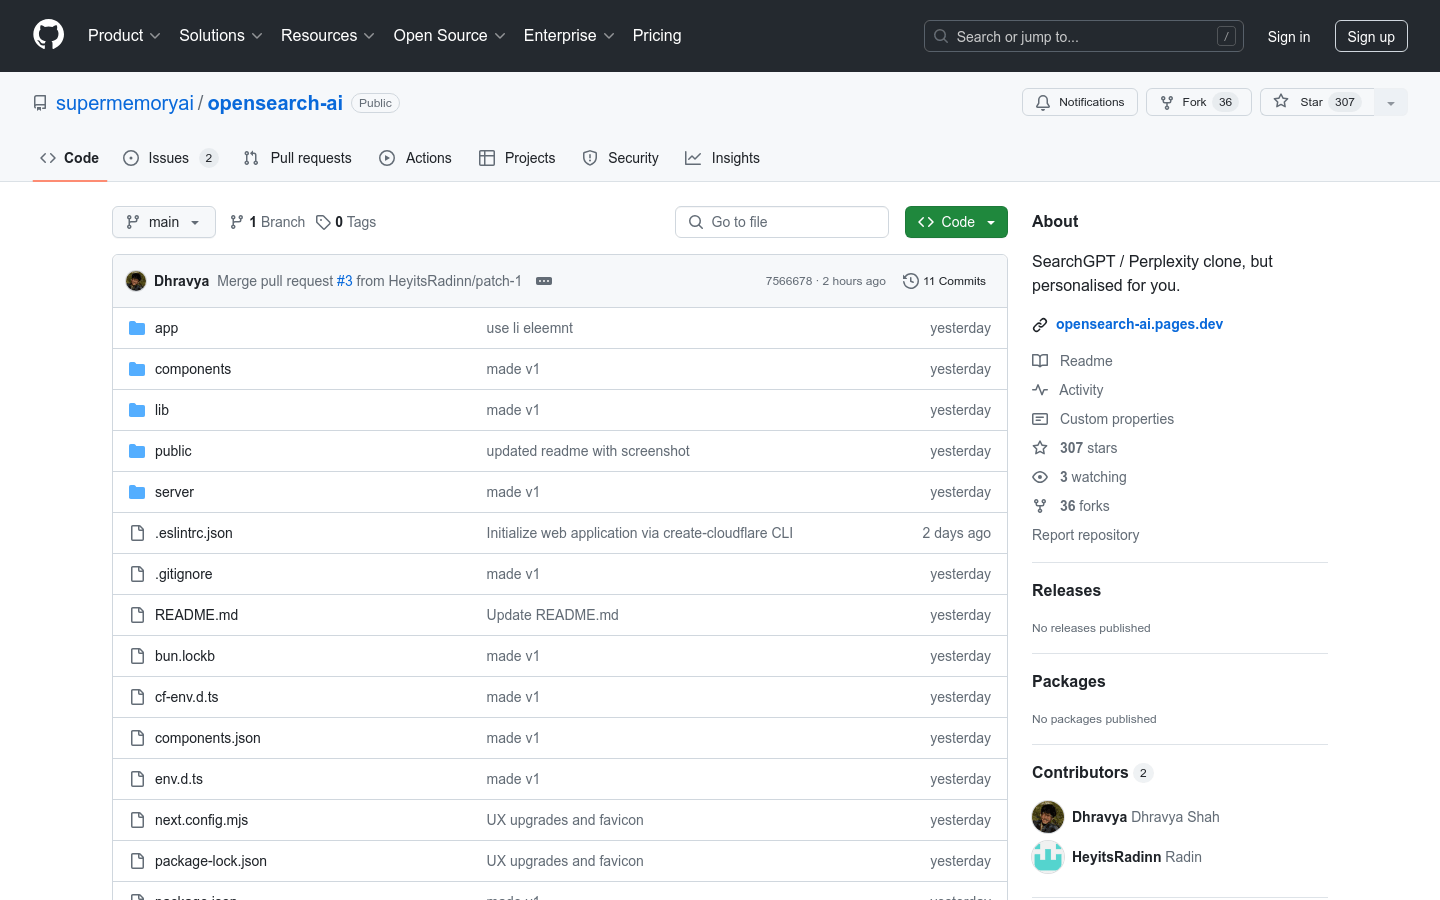
Task: Click the branch icon next to 1 Branch
Action: [236, 221]
